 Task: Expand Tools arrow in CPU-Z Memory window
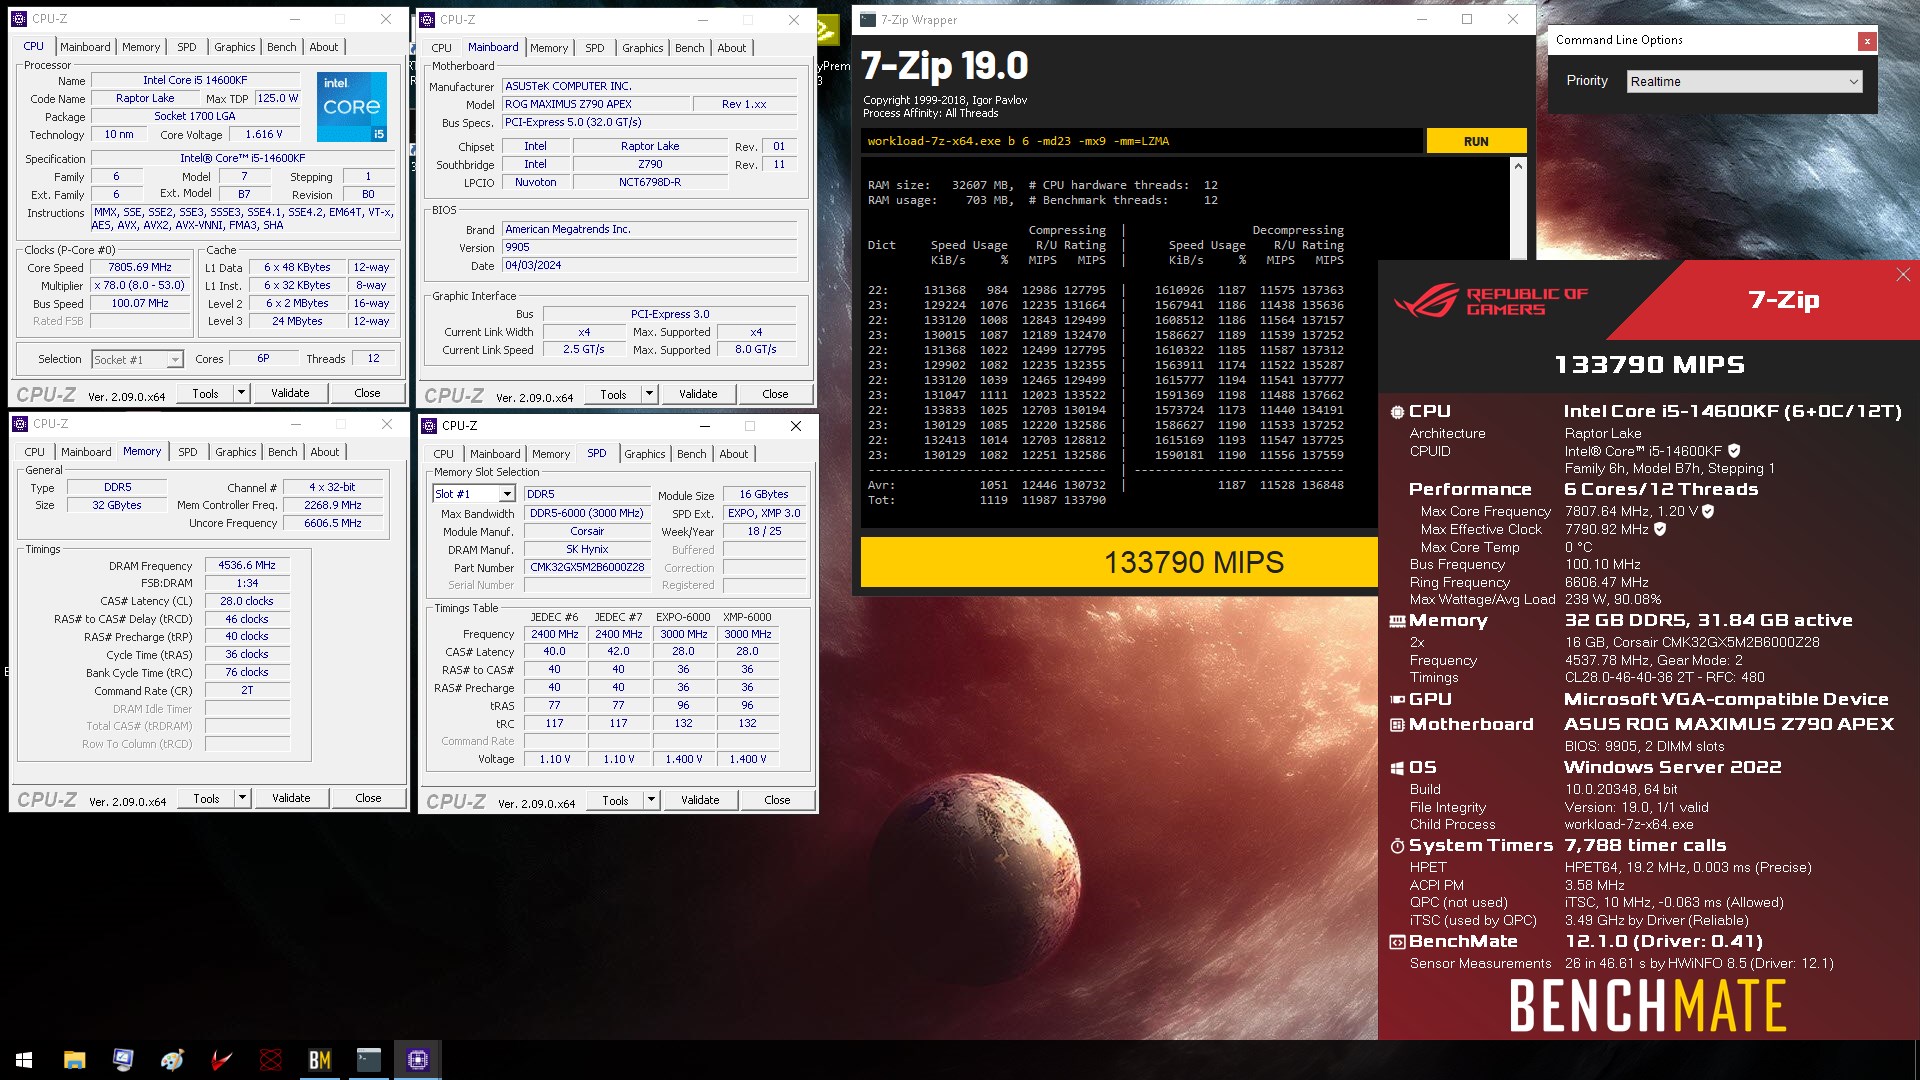coord(242,798)
